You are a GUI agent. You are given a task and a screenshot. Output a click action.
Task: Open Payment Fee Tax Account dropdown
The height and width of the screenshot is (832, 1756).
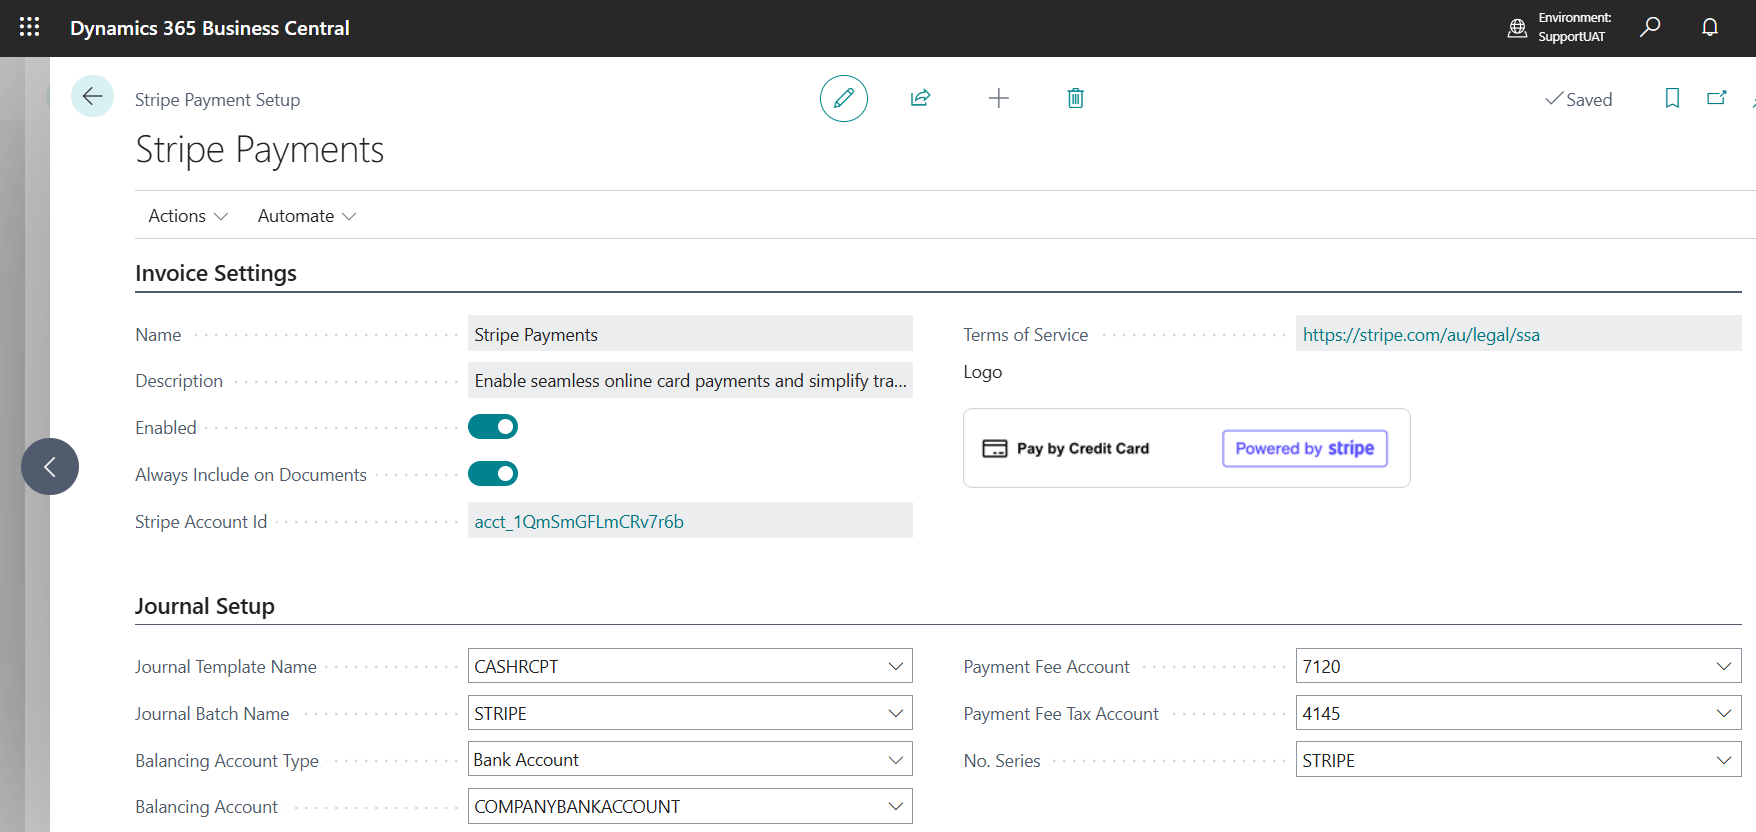(1723, 713)
